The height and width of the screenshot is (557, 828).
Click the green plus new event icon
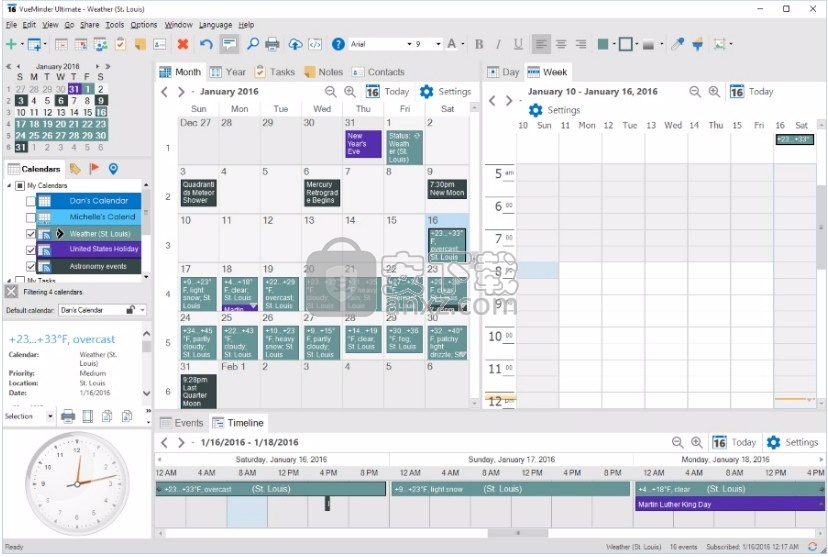(x=11, y=44)
